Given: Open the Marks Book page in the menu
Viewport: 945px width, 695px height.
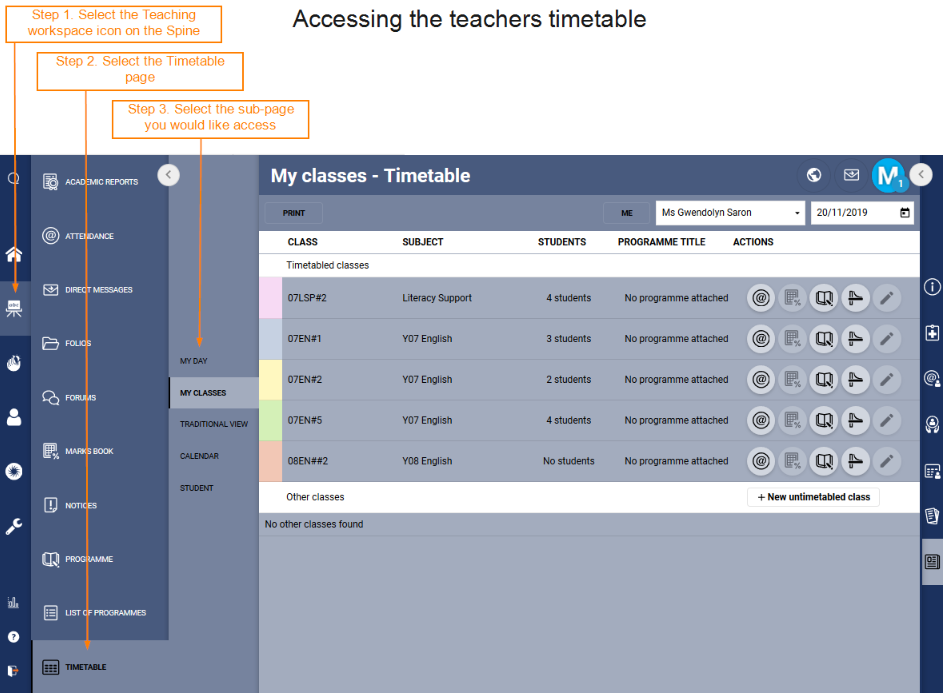Looking at the screenshot, I should point(89,452).
